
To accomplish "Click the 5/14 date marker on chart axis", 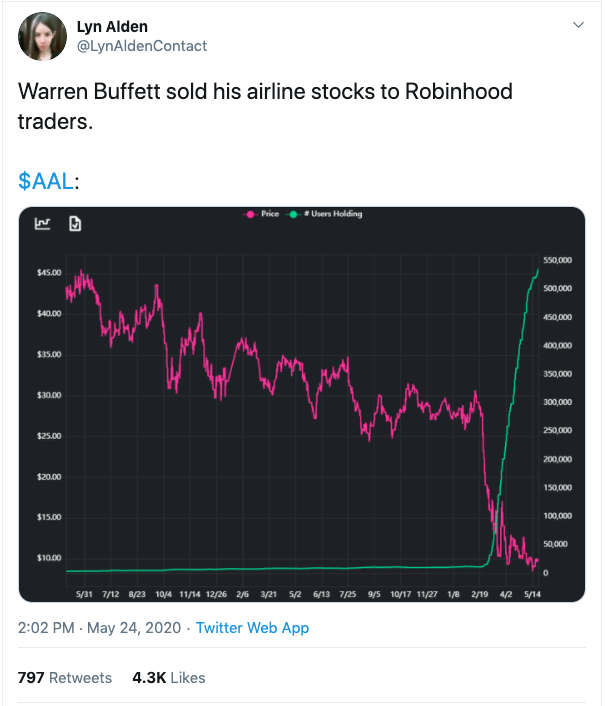I will pyautogui.click(x=533, y=594).
